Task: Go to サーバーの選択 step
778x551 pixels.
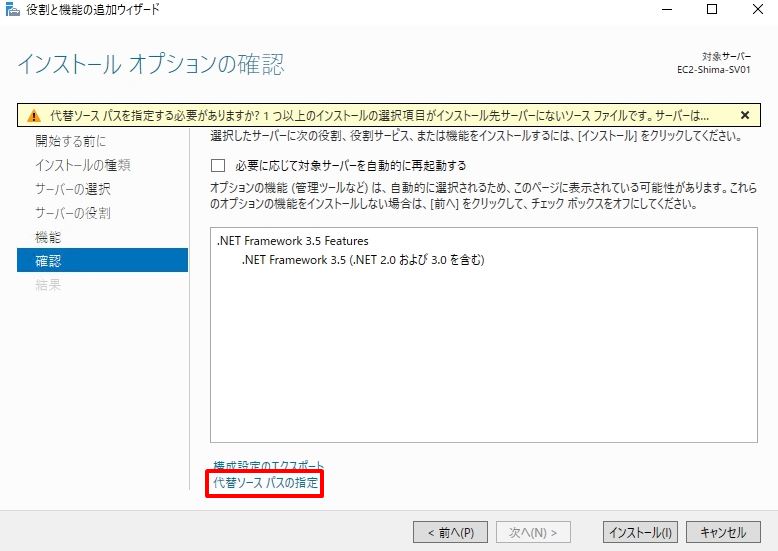Action: (72, 189)
